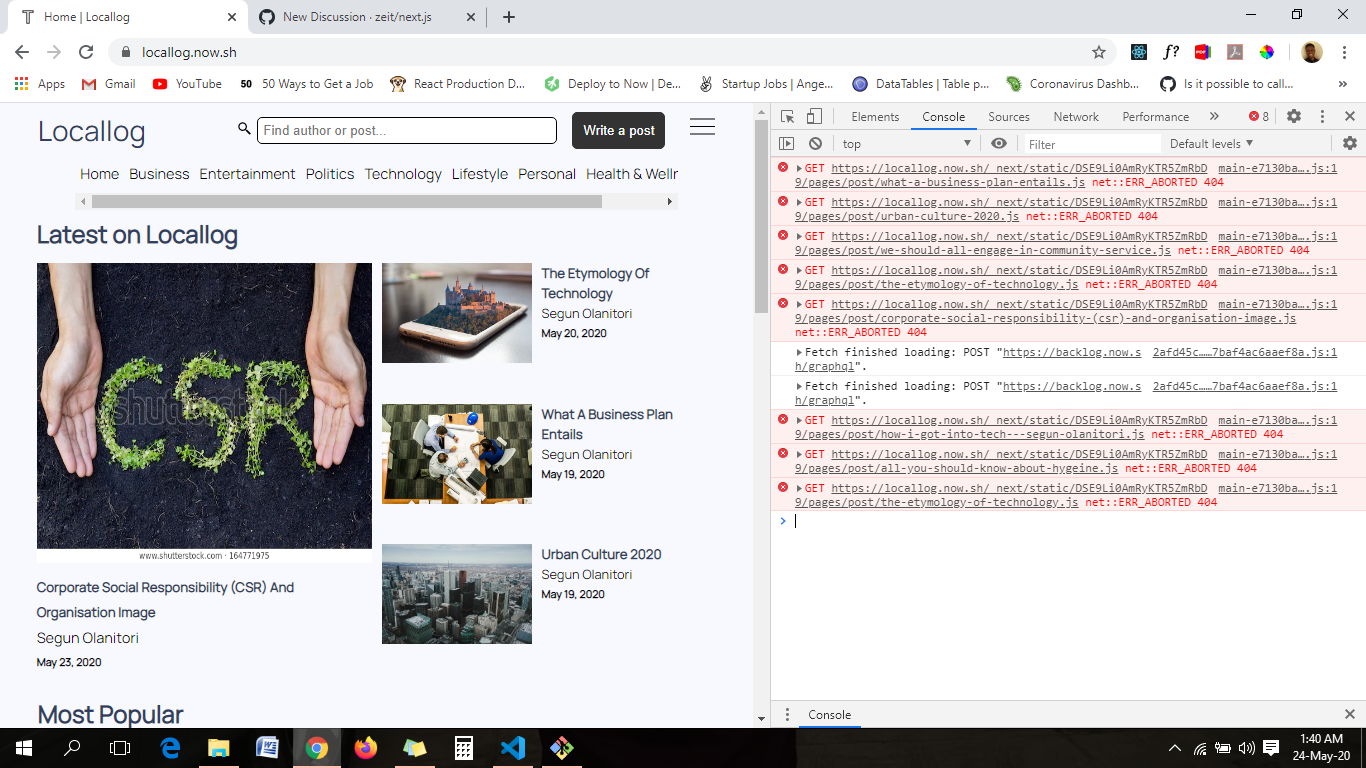1366x768 pixels.
Task: Switch to the Network panel
Action: point(1076,117)
